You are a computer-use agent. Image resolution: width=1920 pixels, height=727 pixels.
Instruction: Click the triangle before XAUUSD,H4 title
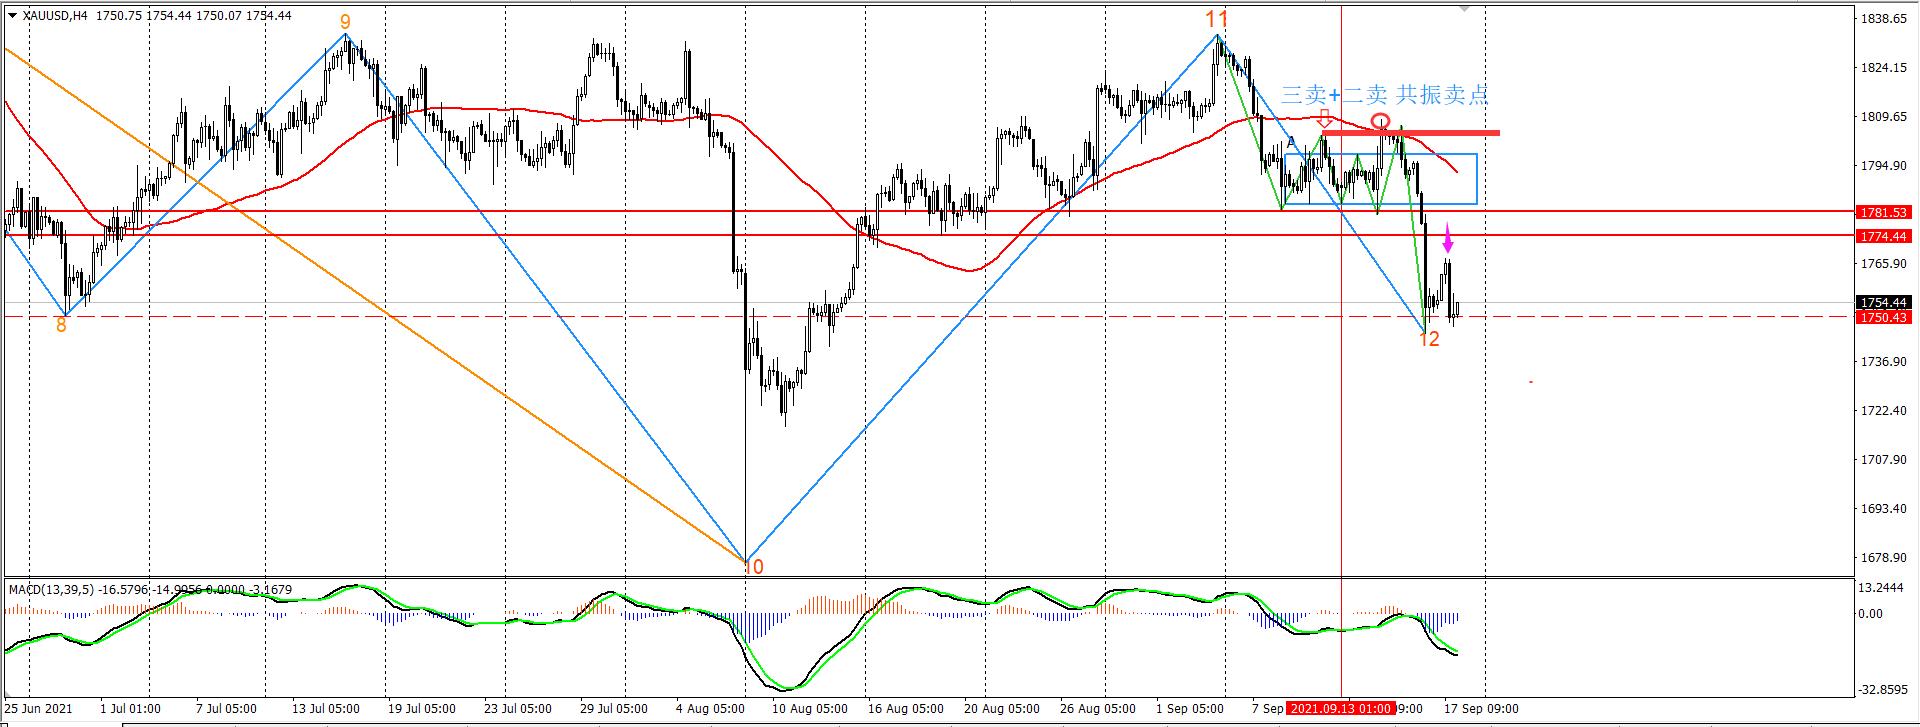point(11,15)
